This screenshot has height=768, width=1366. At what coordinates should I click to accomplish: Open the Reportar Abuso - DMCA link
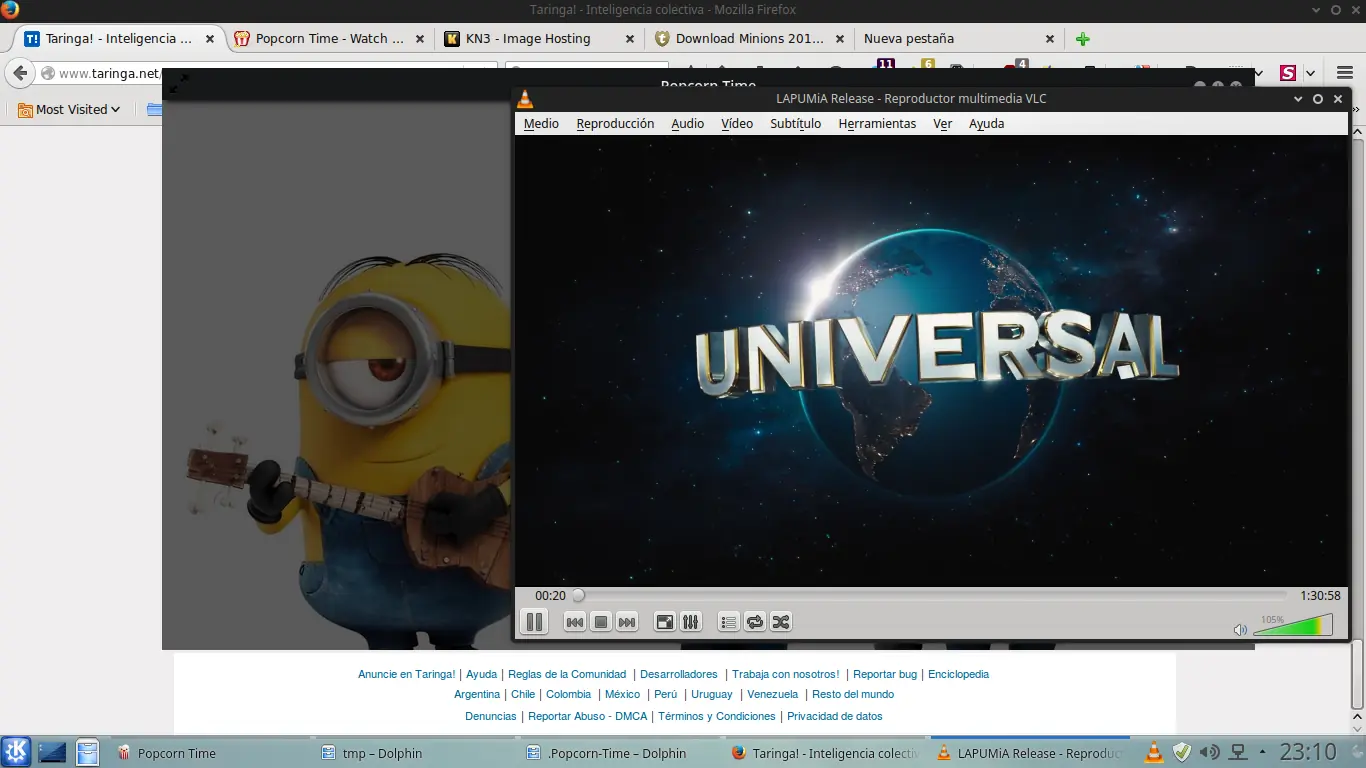[588, 717]
